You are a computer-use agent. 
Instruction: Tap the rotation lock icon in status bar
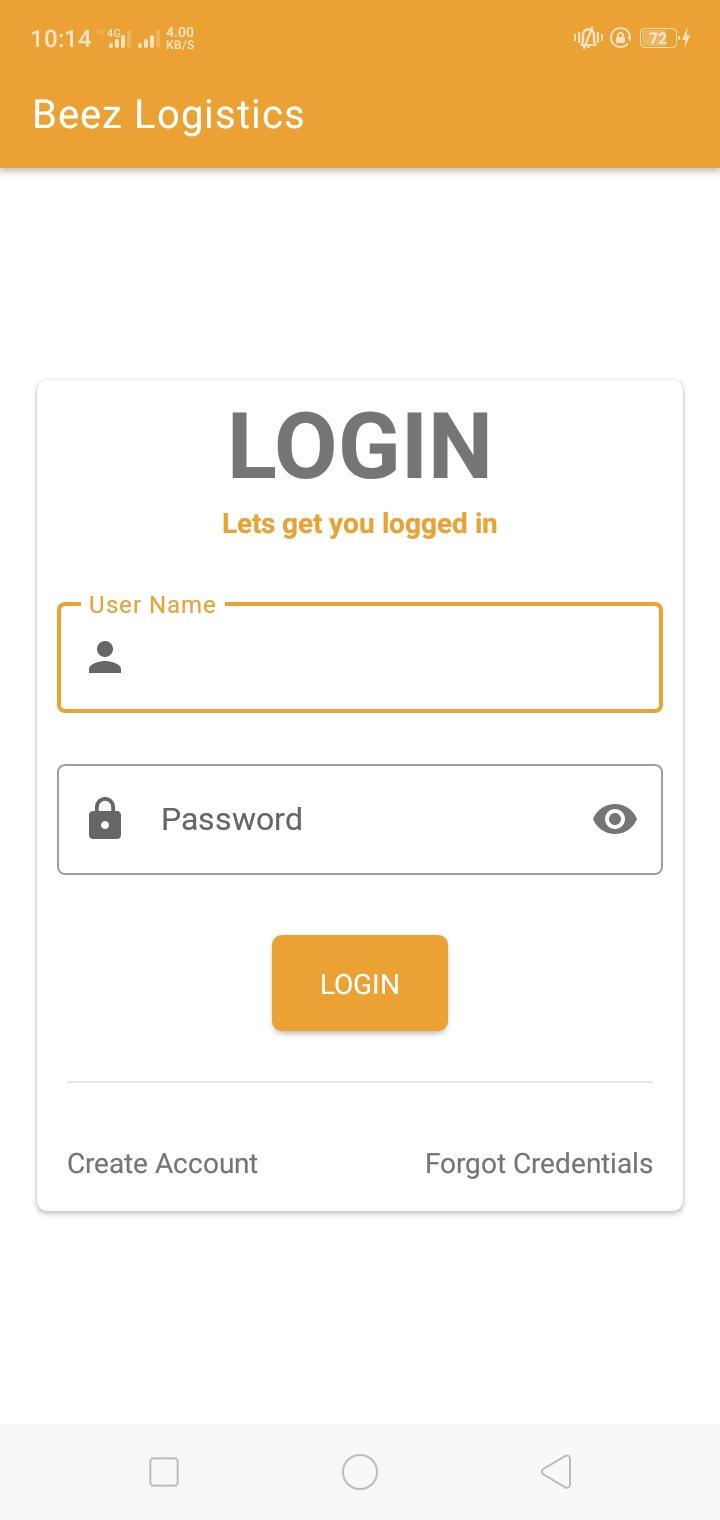[620, 38]
